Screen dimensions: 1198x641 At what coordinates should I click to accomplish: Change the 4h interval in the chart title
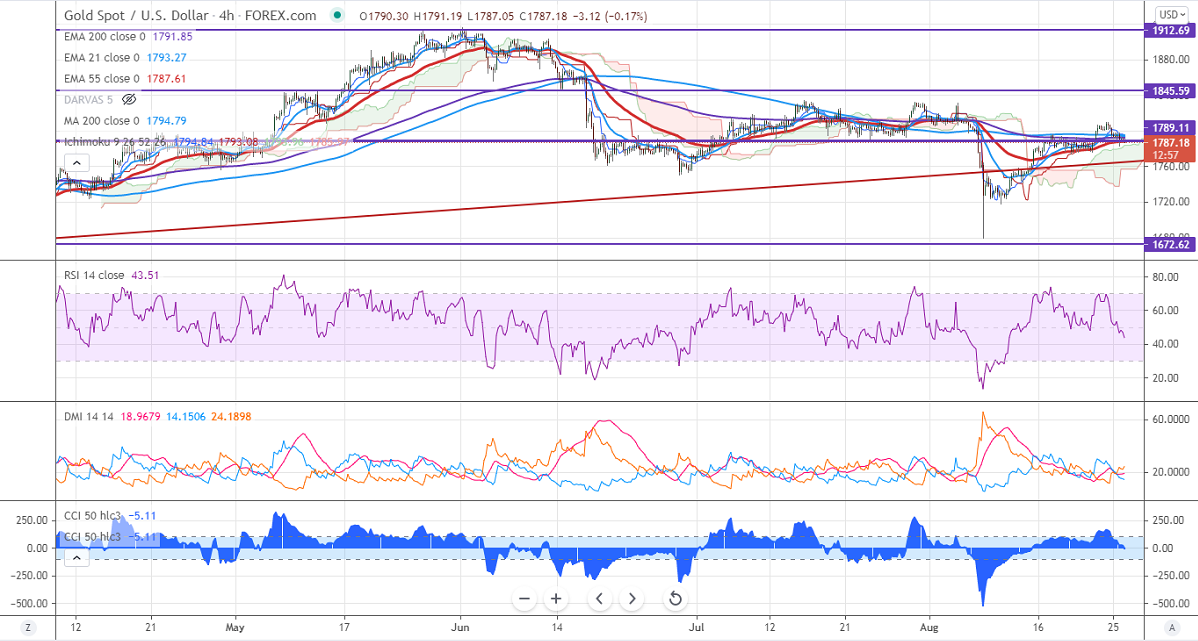coord(226,15)
